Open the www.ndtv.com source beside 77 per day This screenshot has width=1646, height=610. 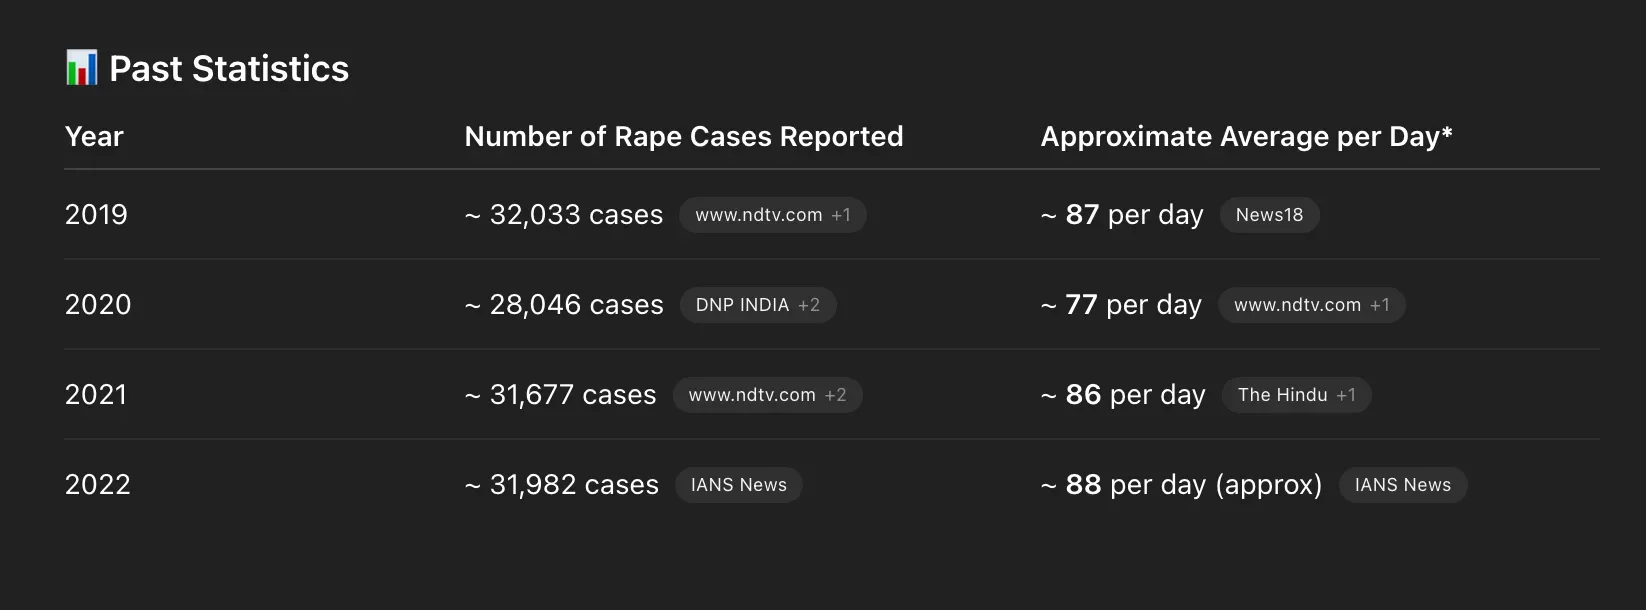[x=1311, y=305]
